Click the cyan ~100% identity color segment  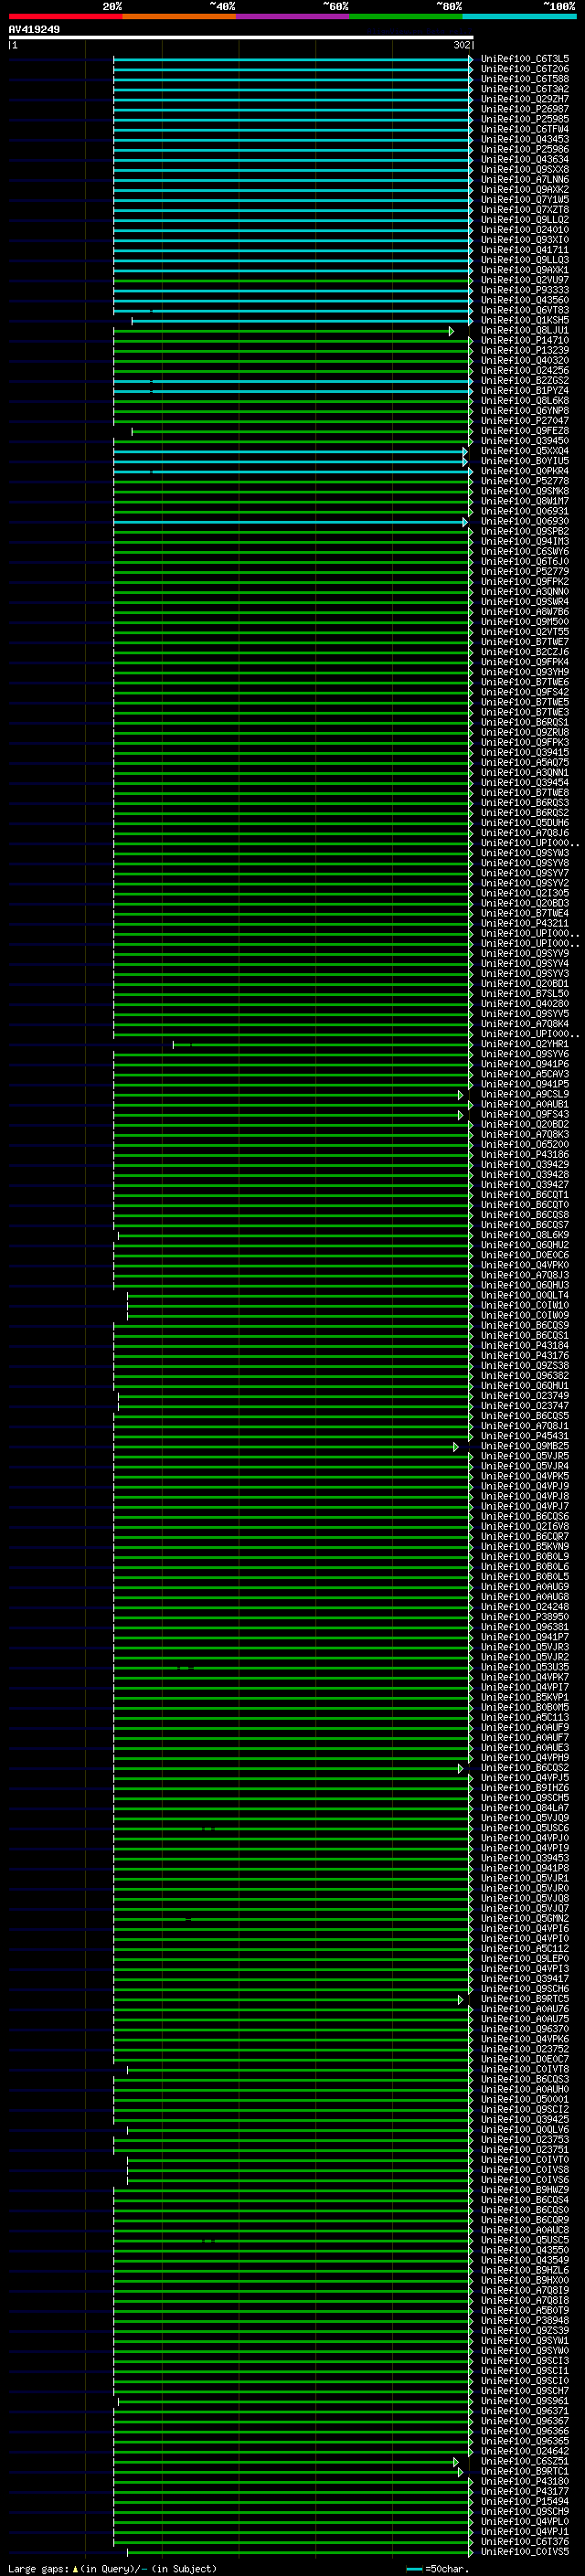520,16
